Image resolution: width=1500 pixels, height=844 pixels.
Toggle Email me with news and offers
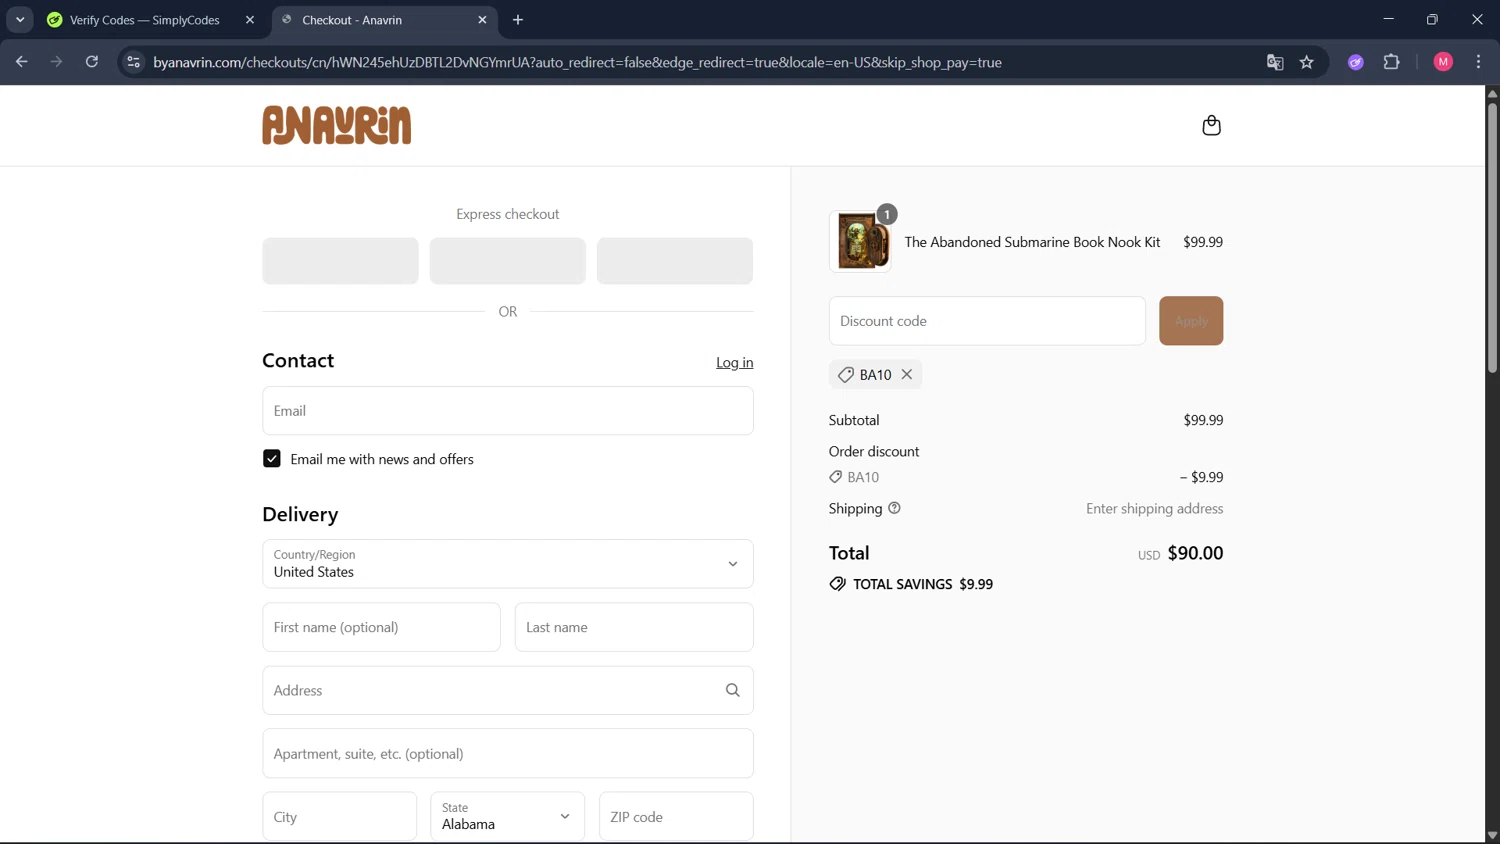[x=271, y=459]
